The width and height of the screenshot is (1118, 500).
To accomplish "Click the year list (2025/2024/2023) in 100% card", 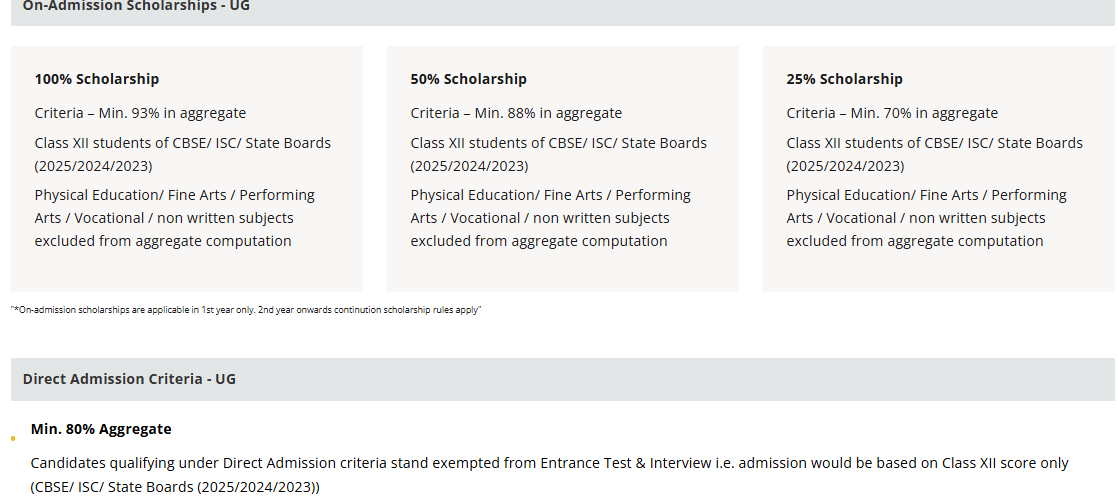I will [94, 166].
